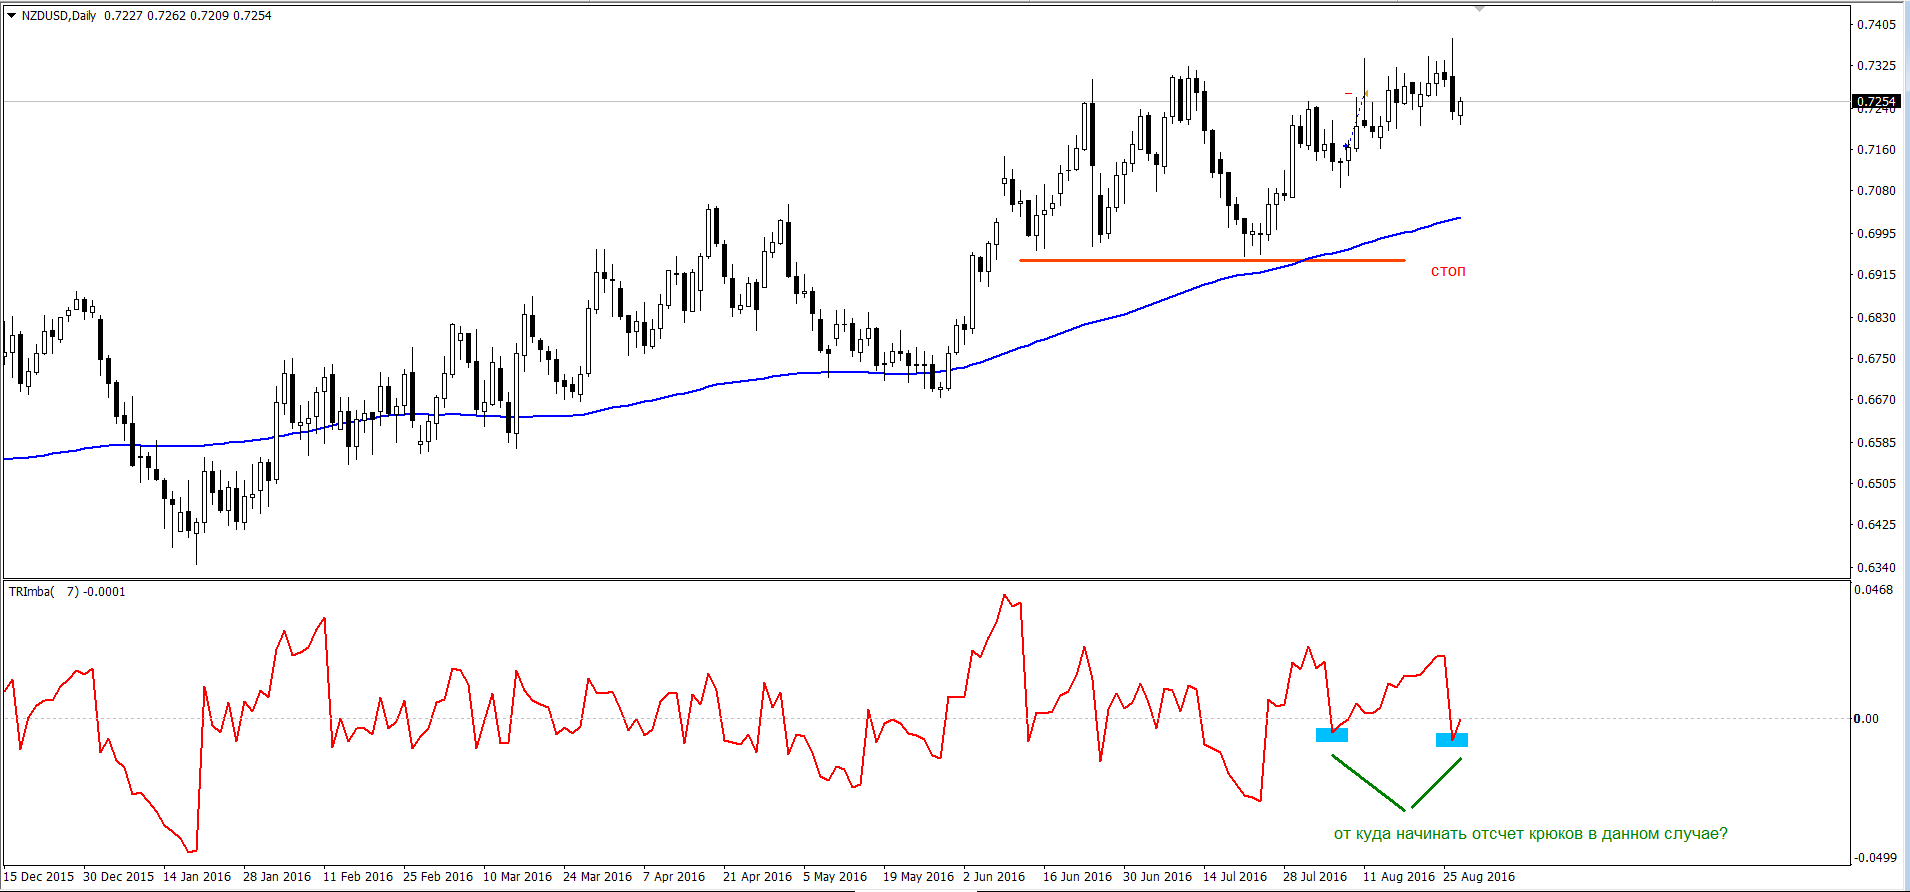The image size is (1910, 892).
Task: Click the 19 May 2016 date label
Action: (x=918, y=876)
